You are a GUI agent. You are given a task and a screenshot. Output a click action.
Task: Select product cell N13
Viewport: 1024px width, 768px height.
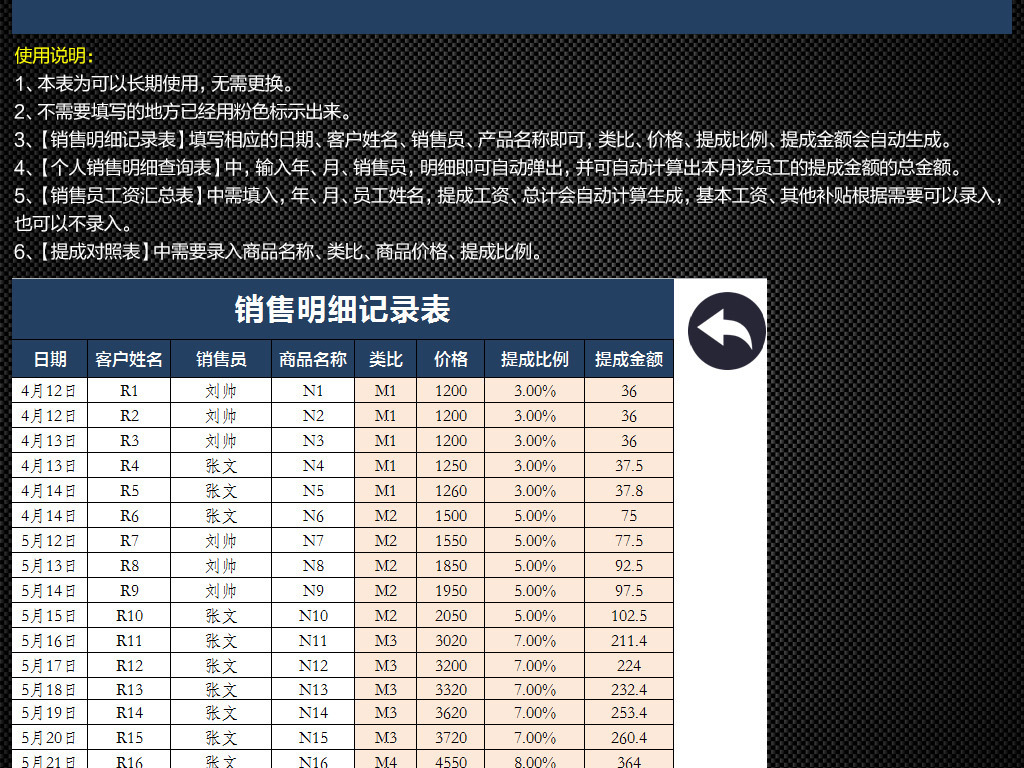click(x=313, y=689)
